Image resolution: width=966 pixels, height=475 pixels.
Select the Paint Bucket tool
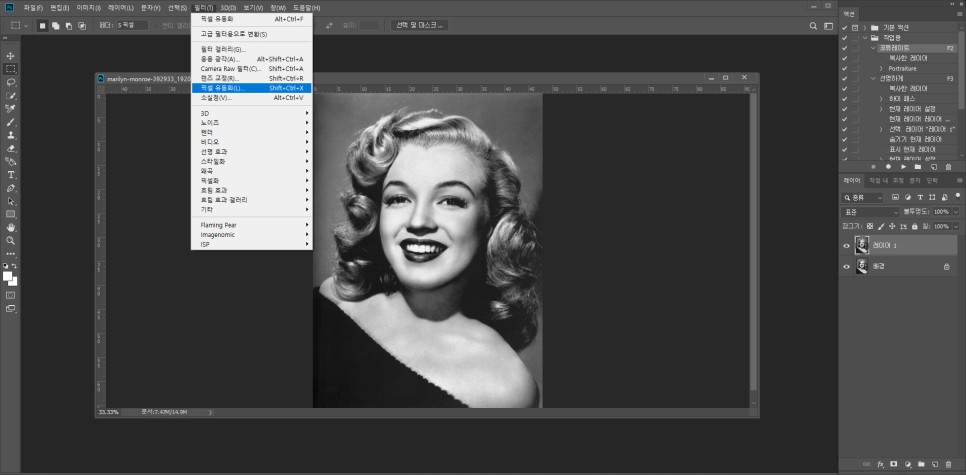coord(10,161)
